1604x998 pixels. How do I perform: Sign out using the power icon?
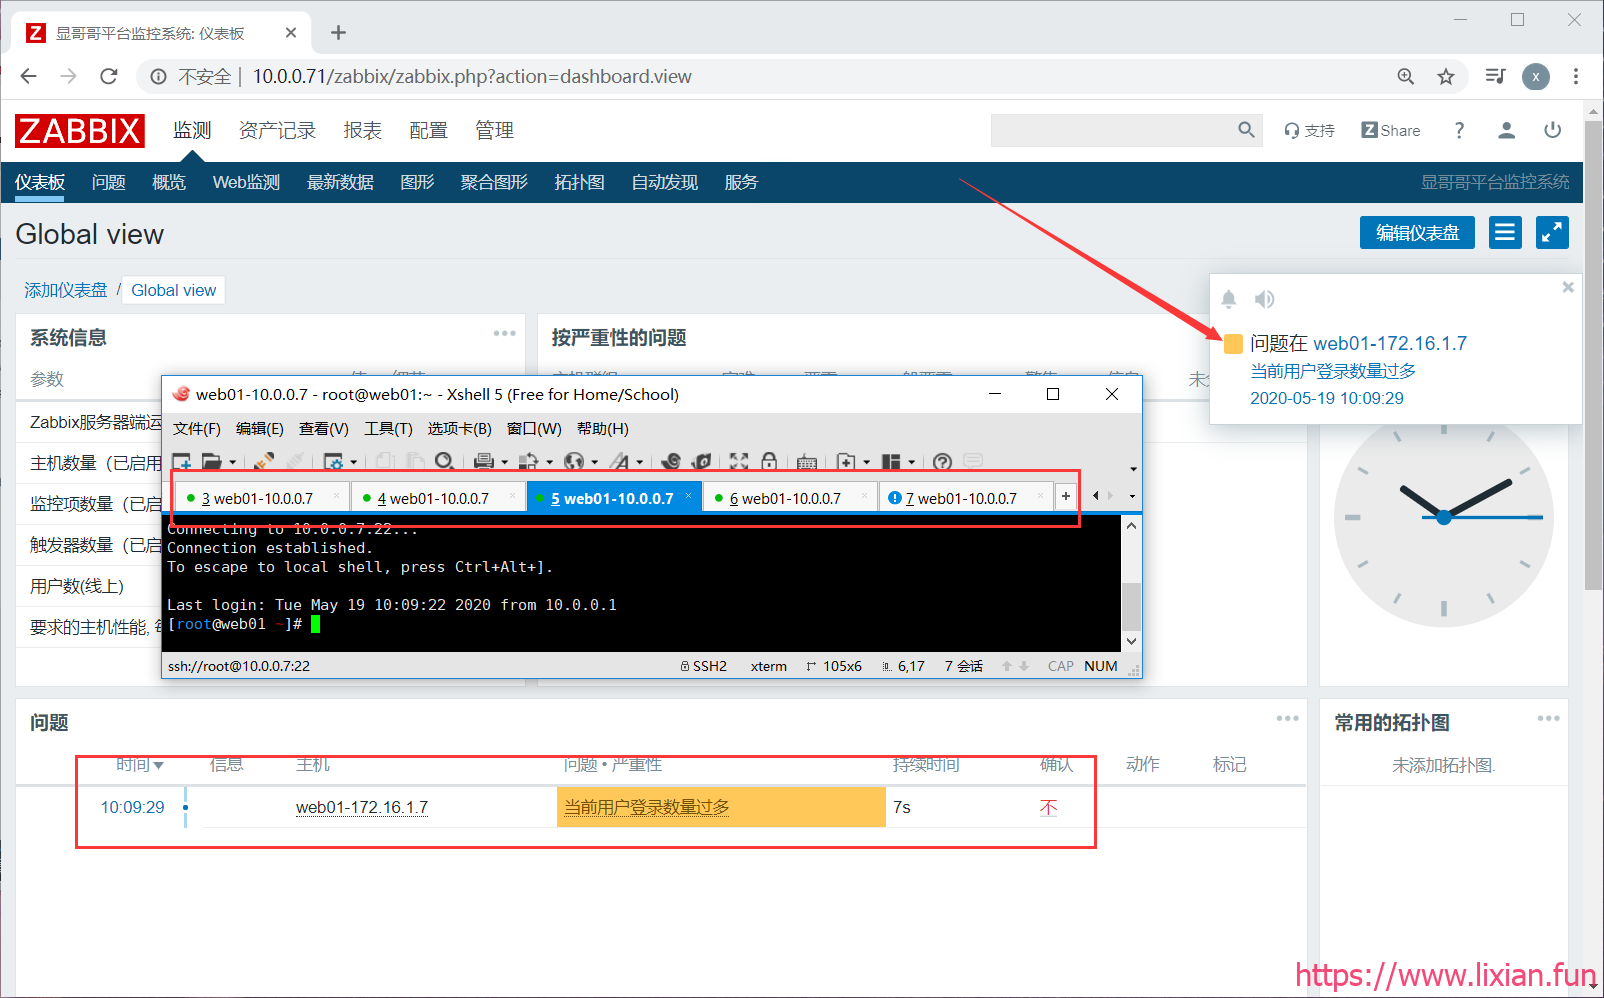(1552, 130)
